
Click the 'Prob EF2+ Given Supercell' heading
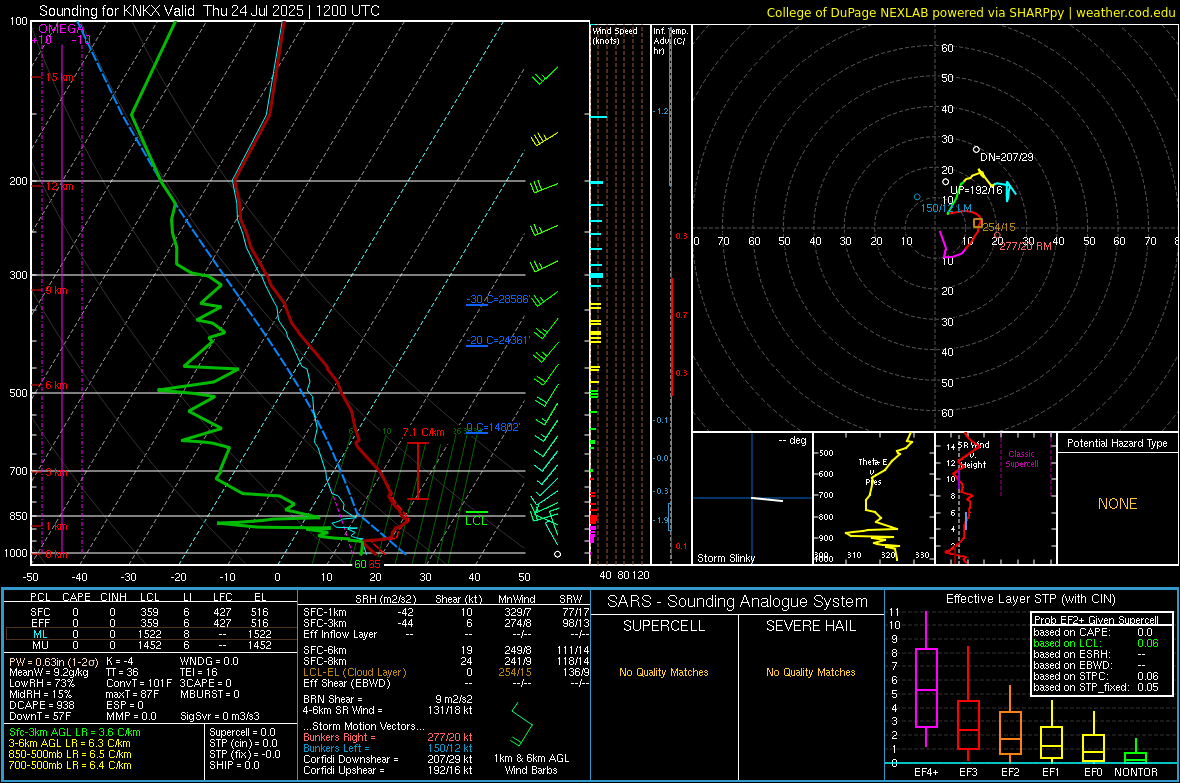[1096, 620]
